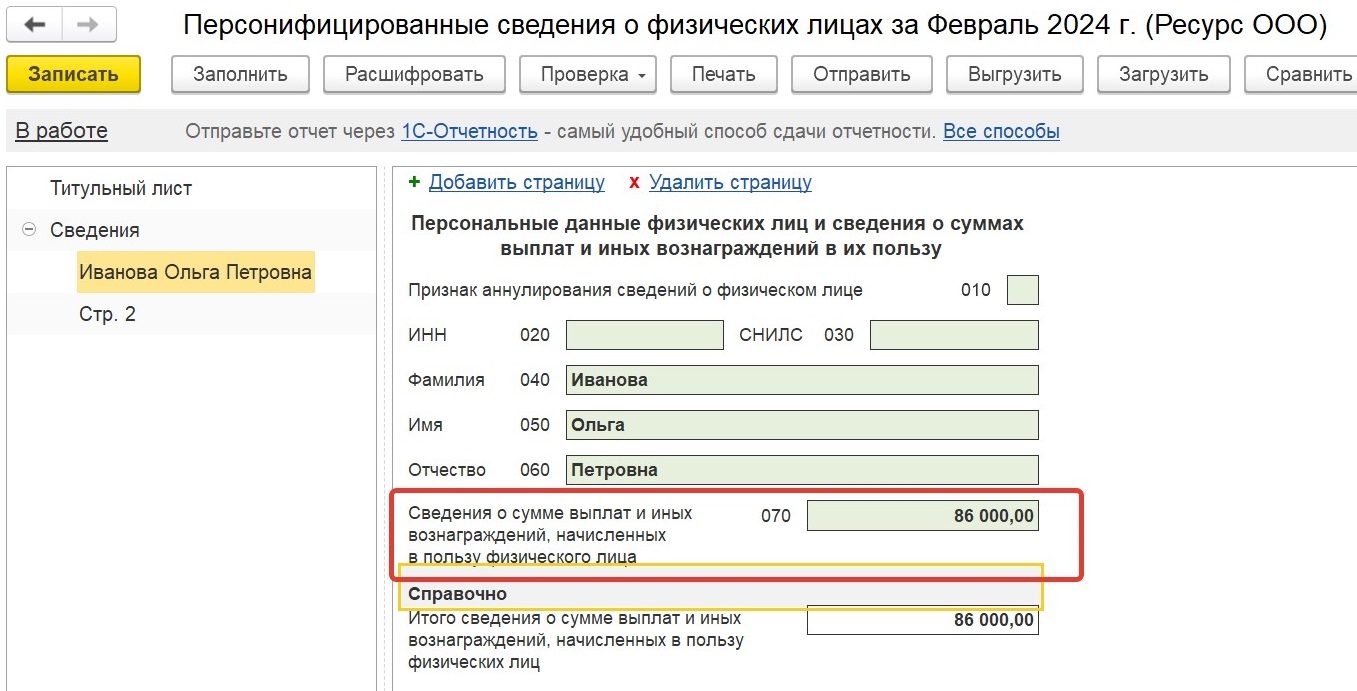Image resolution: width=1357 pixels, height=691 pixels.
Task: Select Стр. 2 in the tree
Action: [x=107, y=314]
